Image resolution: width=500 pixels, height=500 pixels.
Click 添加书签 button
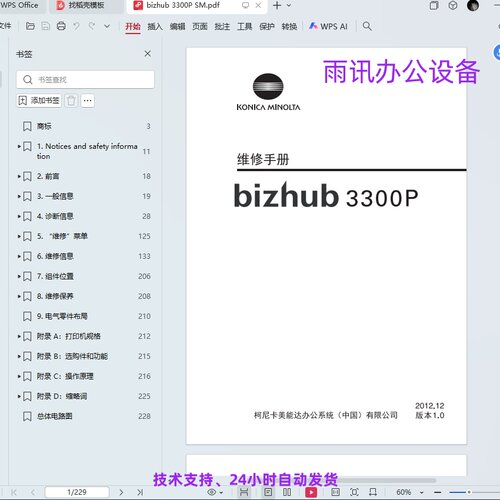click(x=39, y=100)
